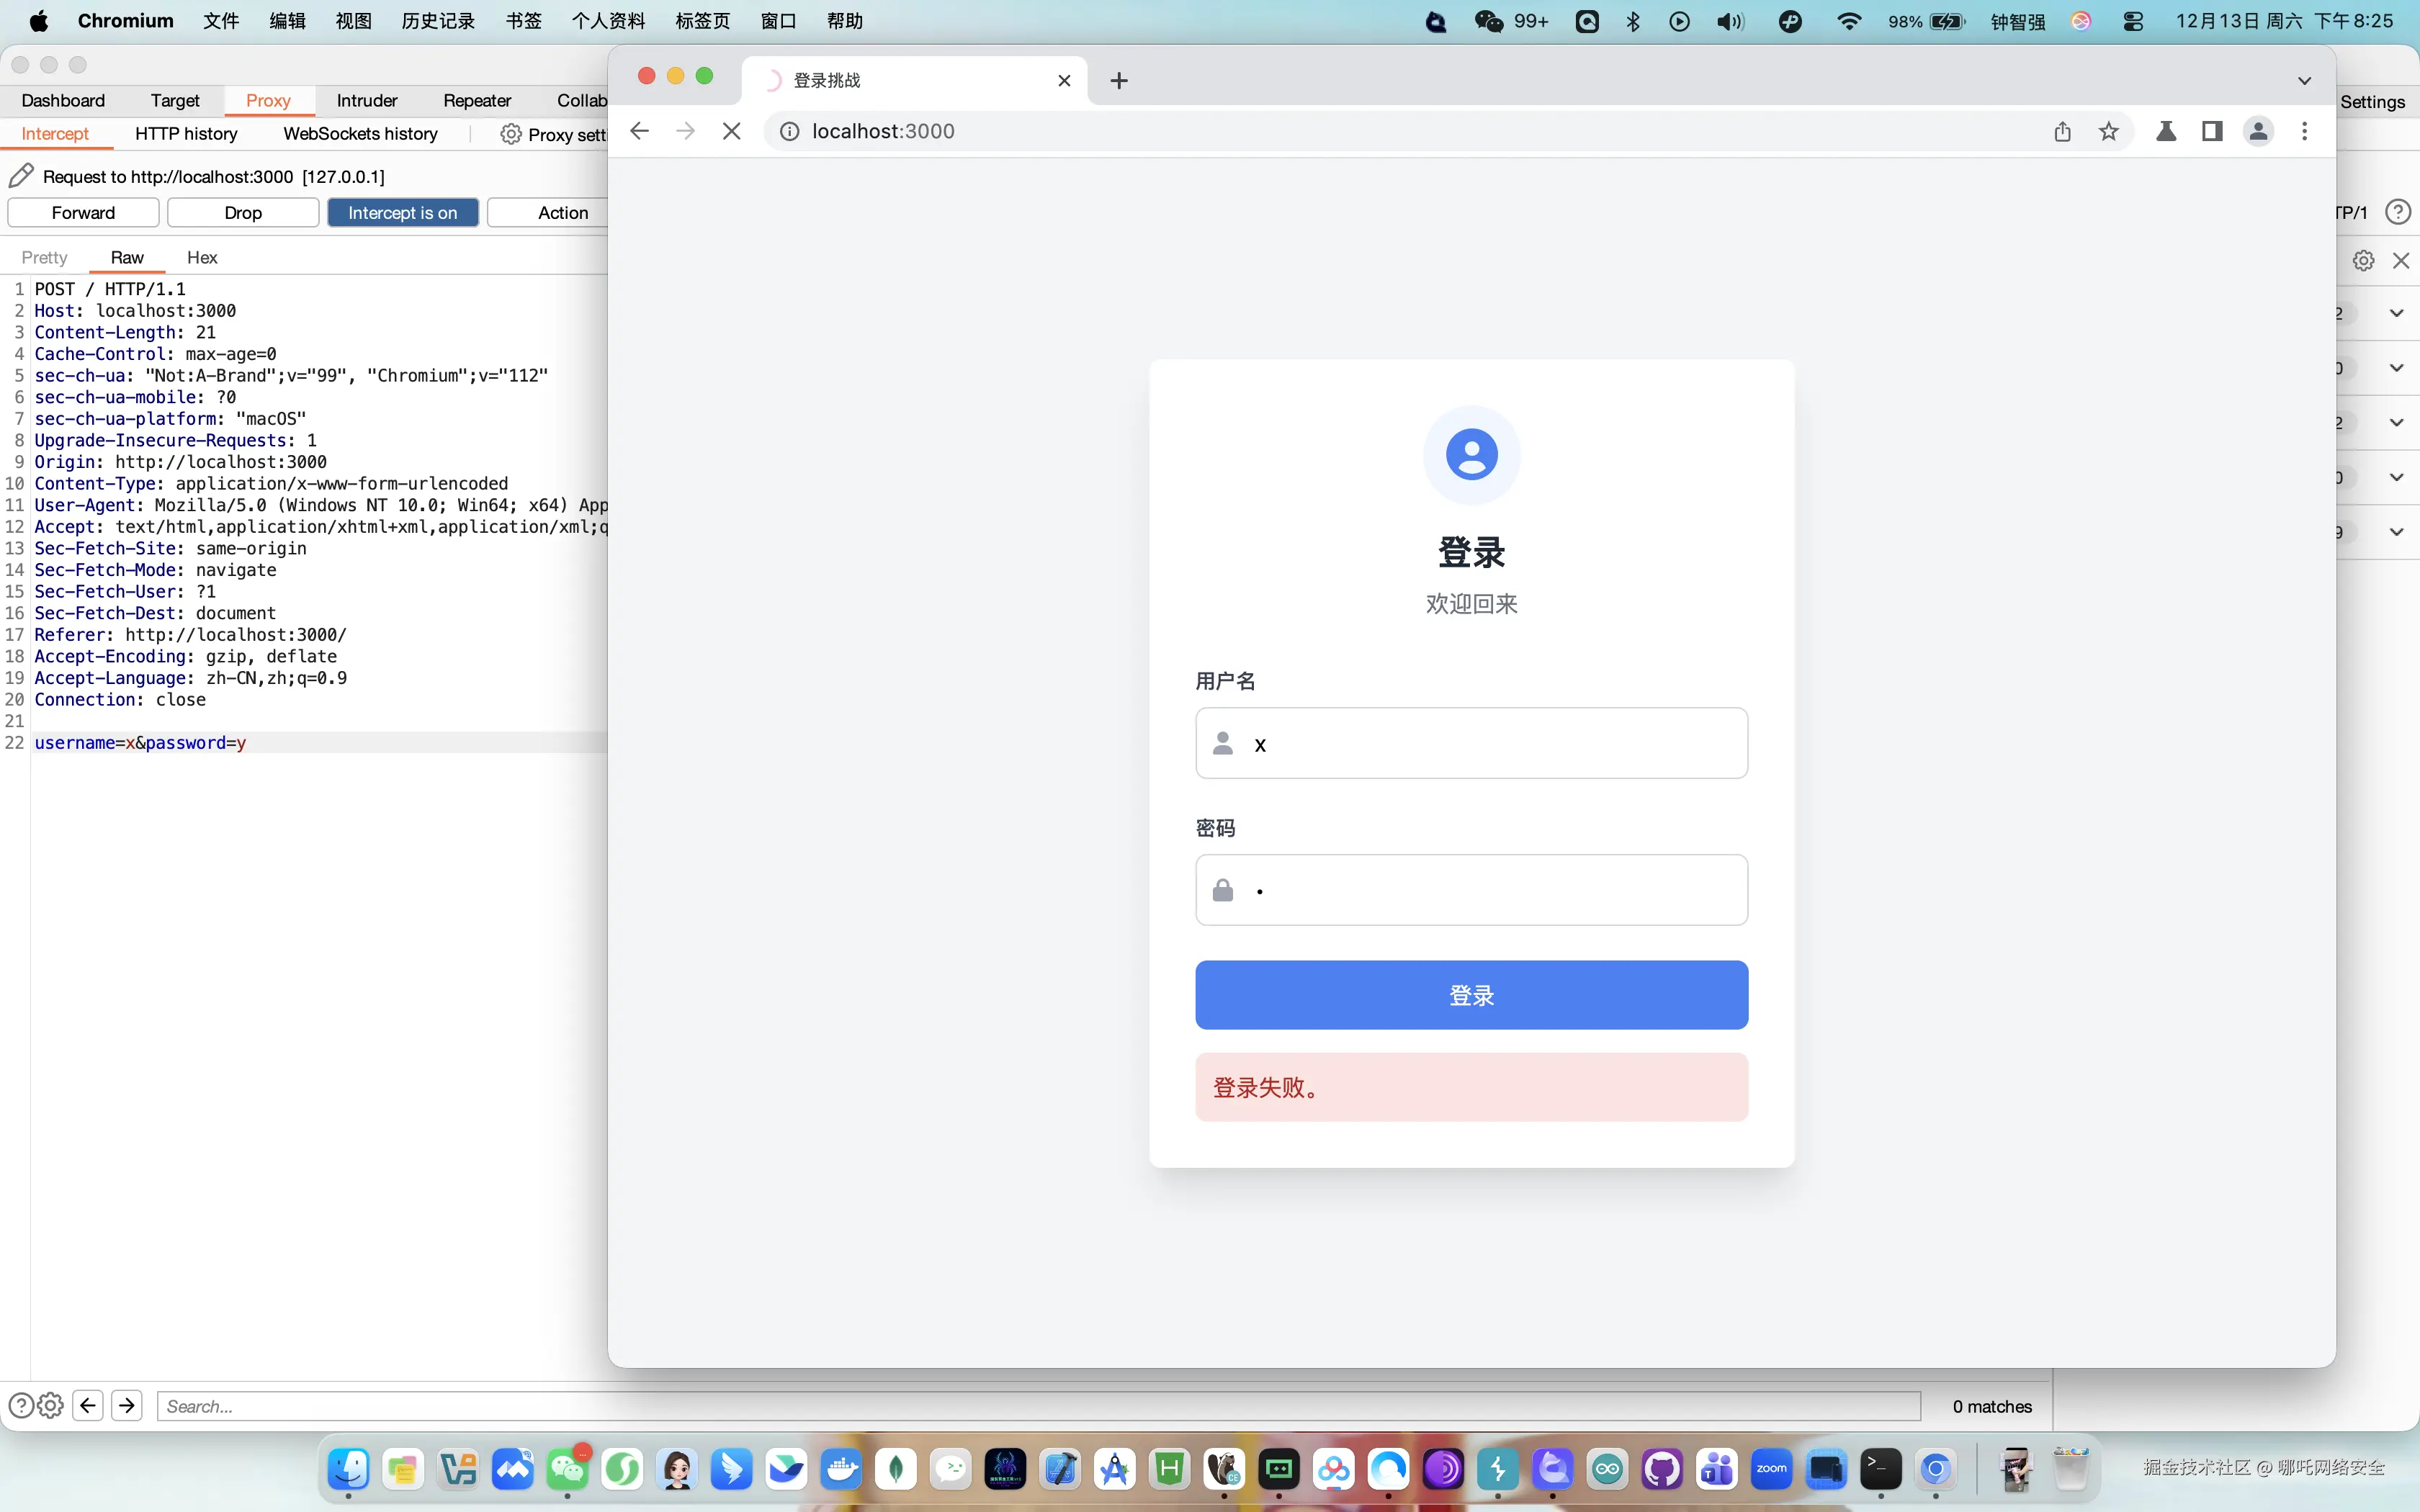Click the Forward button
2420x1512 pixels.
83,212
